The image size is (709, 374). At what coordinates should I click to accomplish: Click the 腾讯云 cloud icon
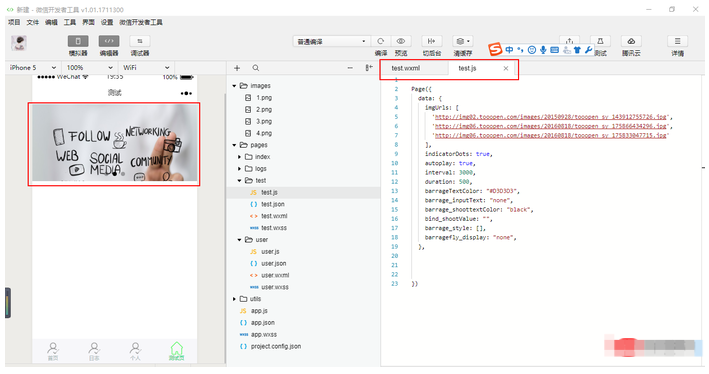[631, 41]
